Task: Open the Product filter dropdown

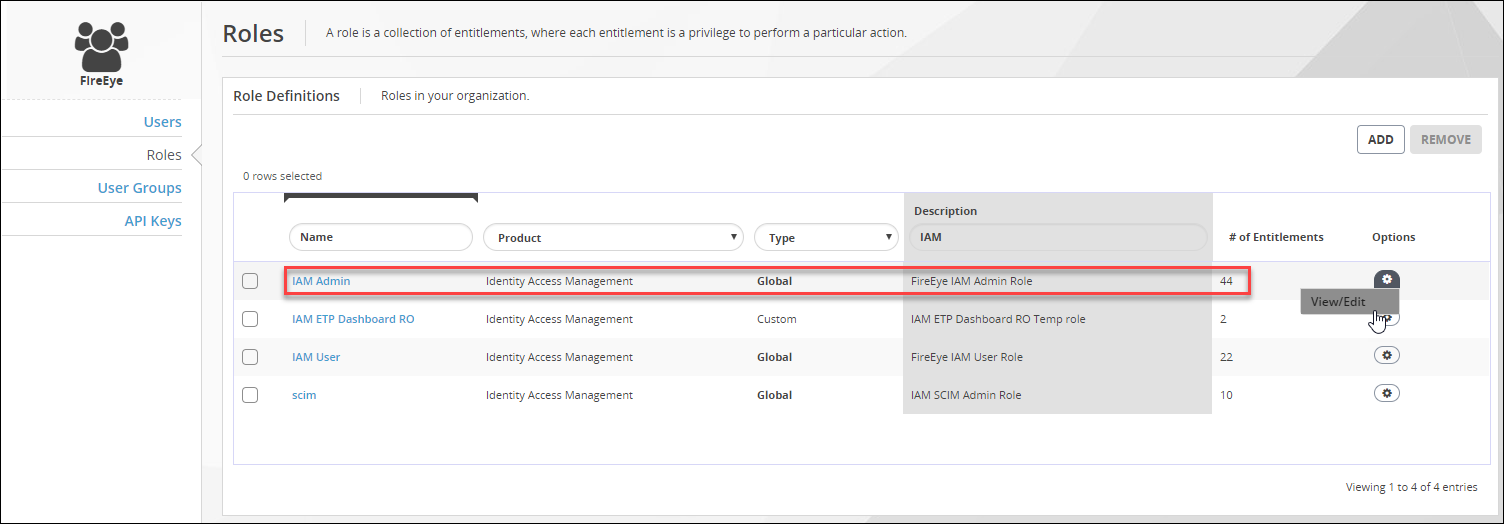Action: click(x=613, y=237)
